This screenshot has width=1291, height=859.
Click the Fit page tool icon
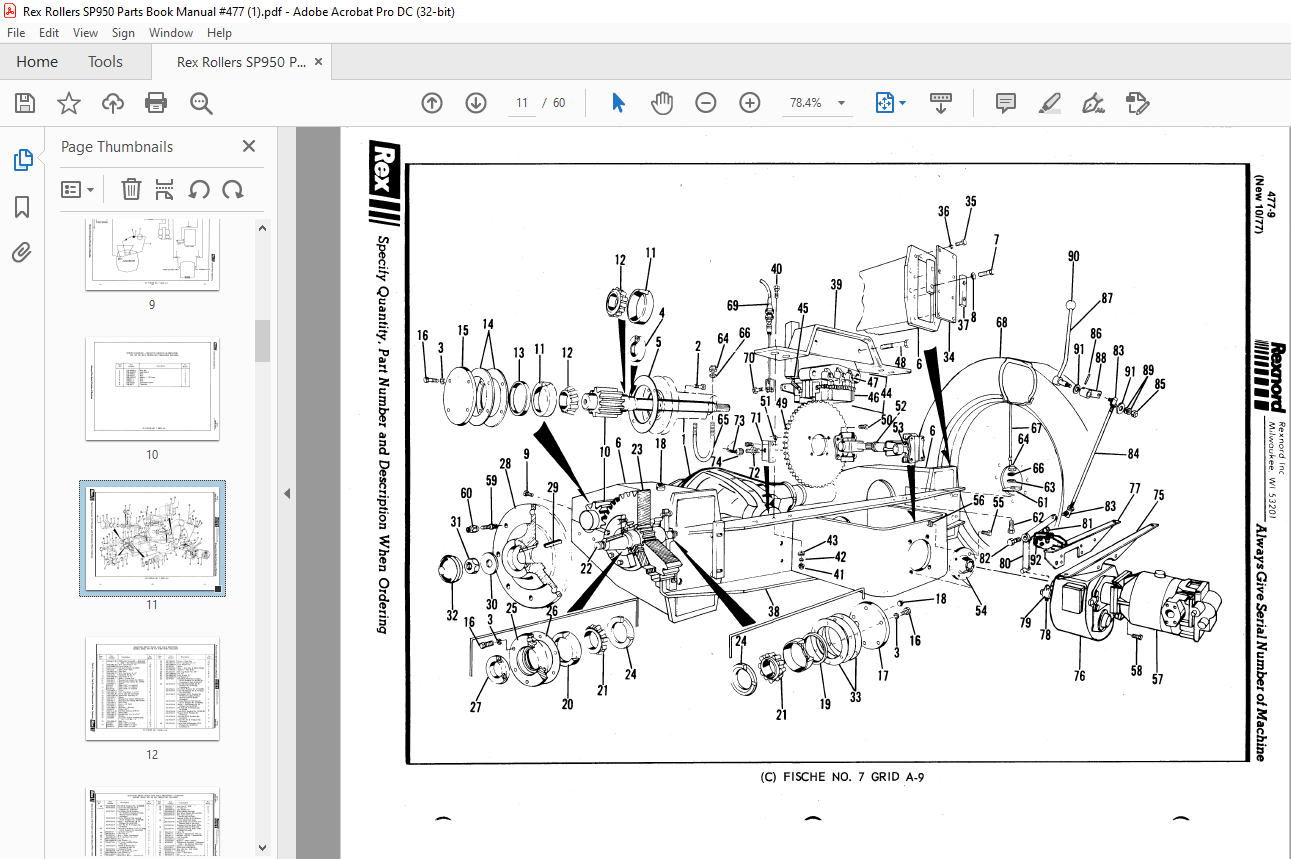tap(884, 103)
